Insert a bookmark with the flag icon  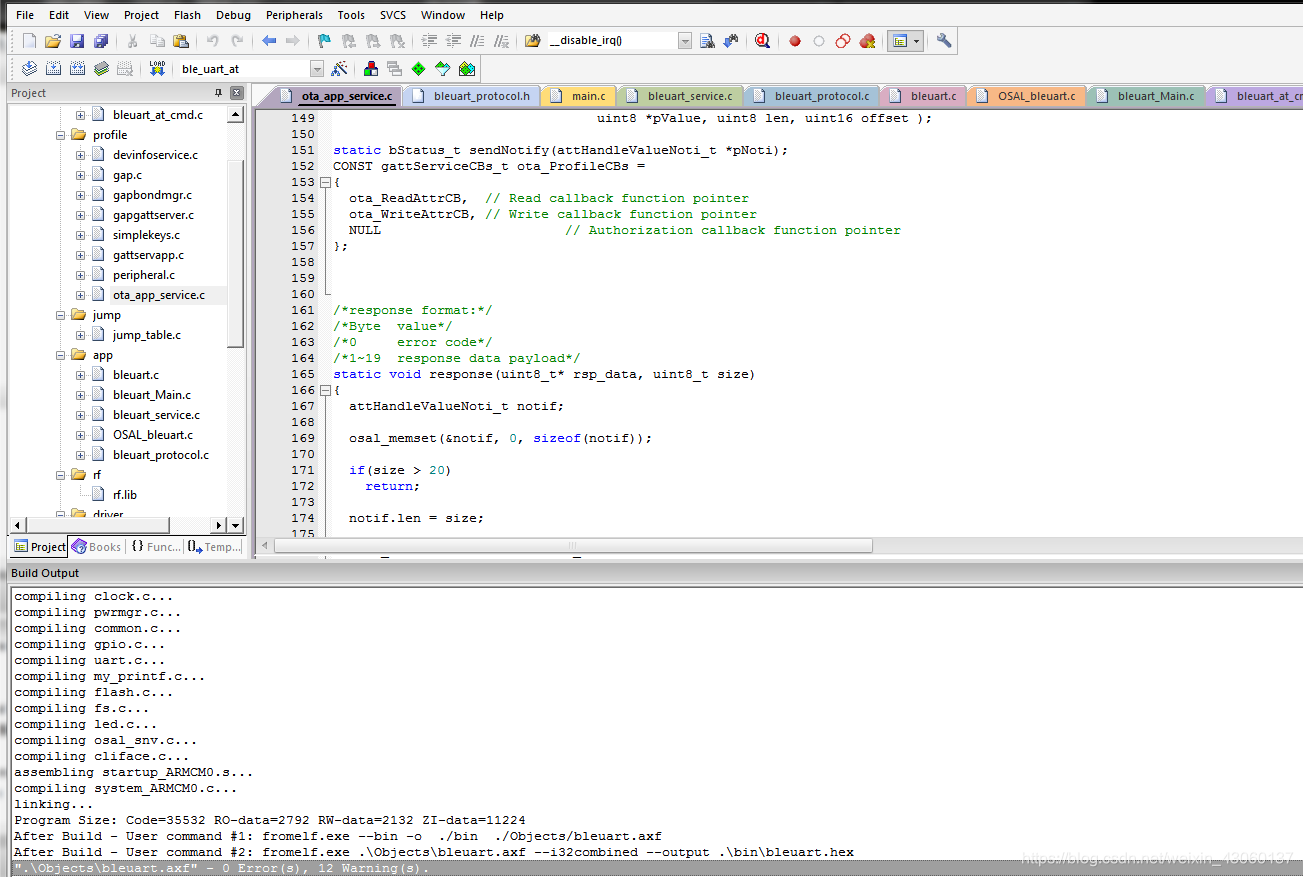[324, 41]
